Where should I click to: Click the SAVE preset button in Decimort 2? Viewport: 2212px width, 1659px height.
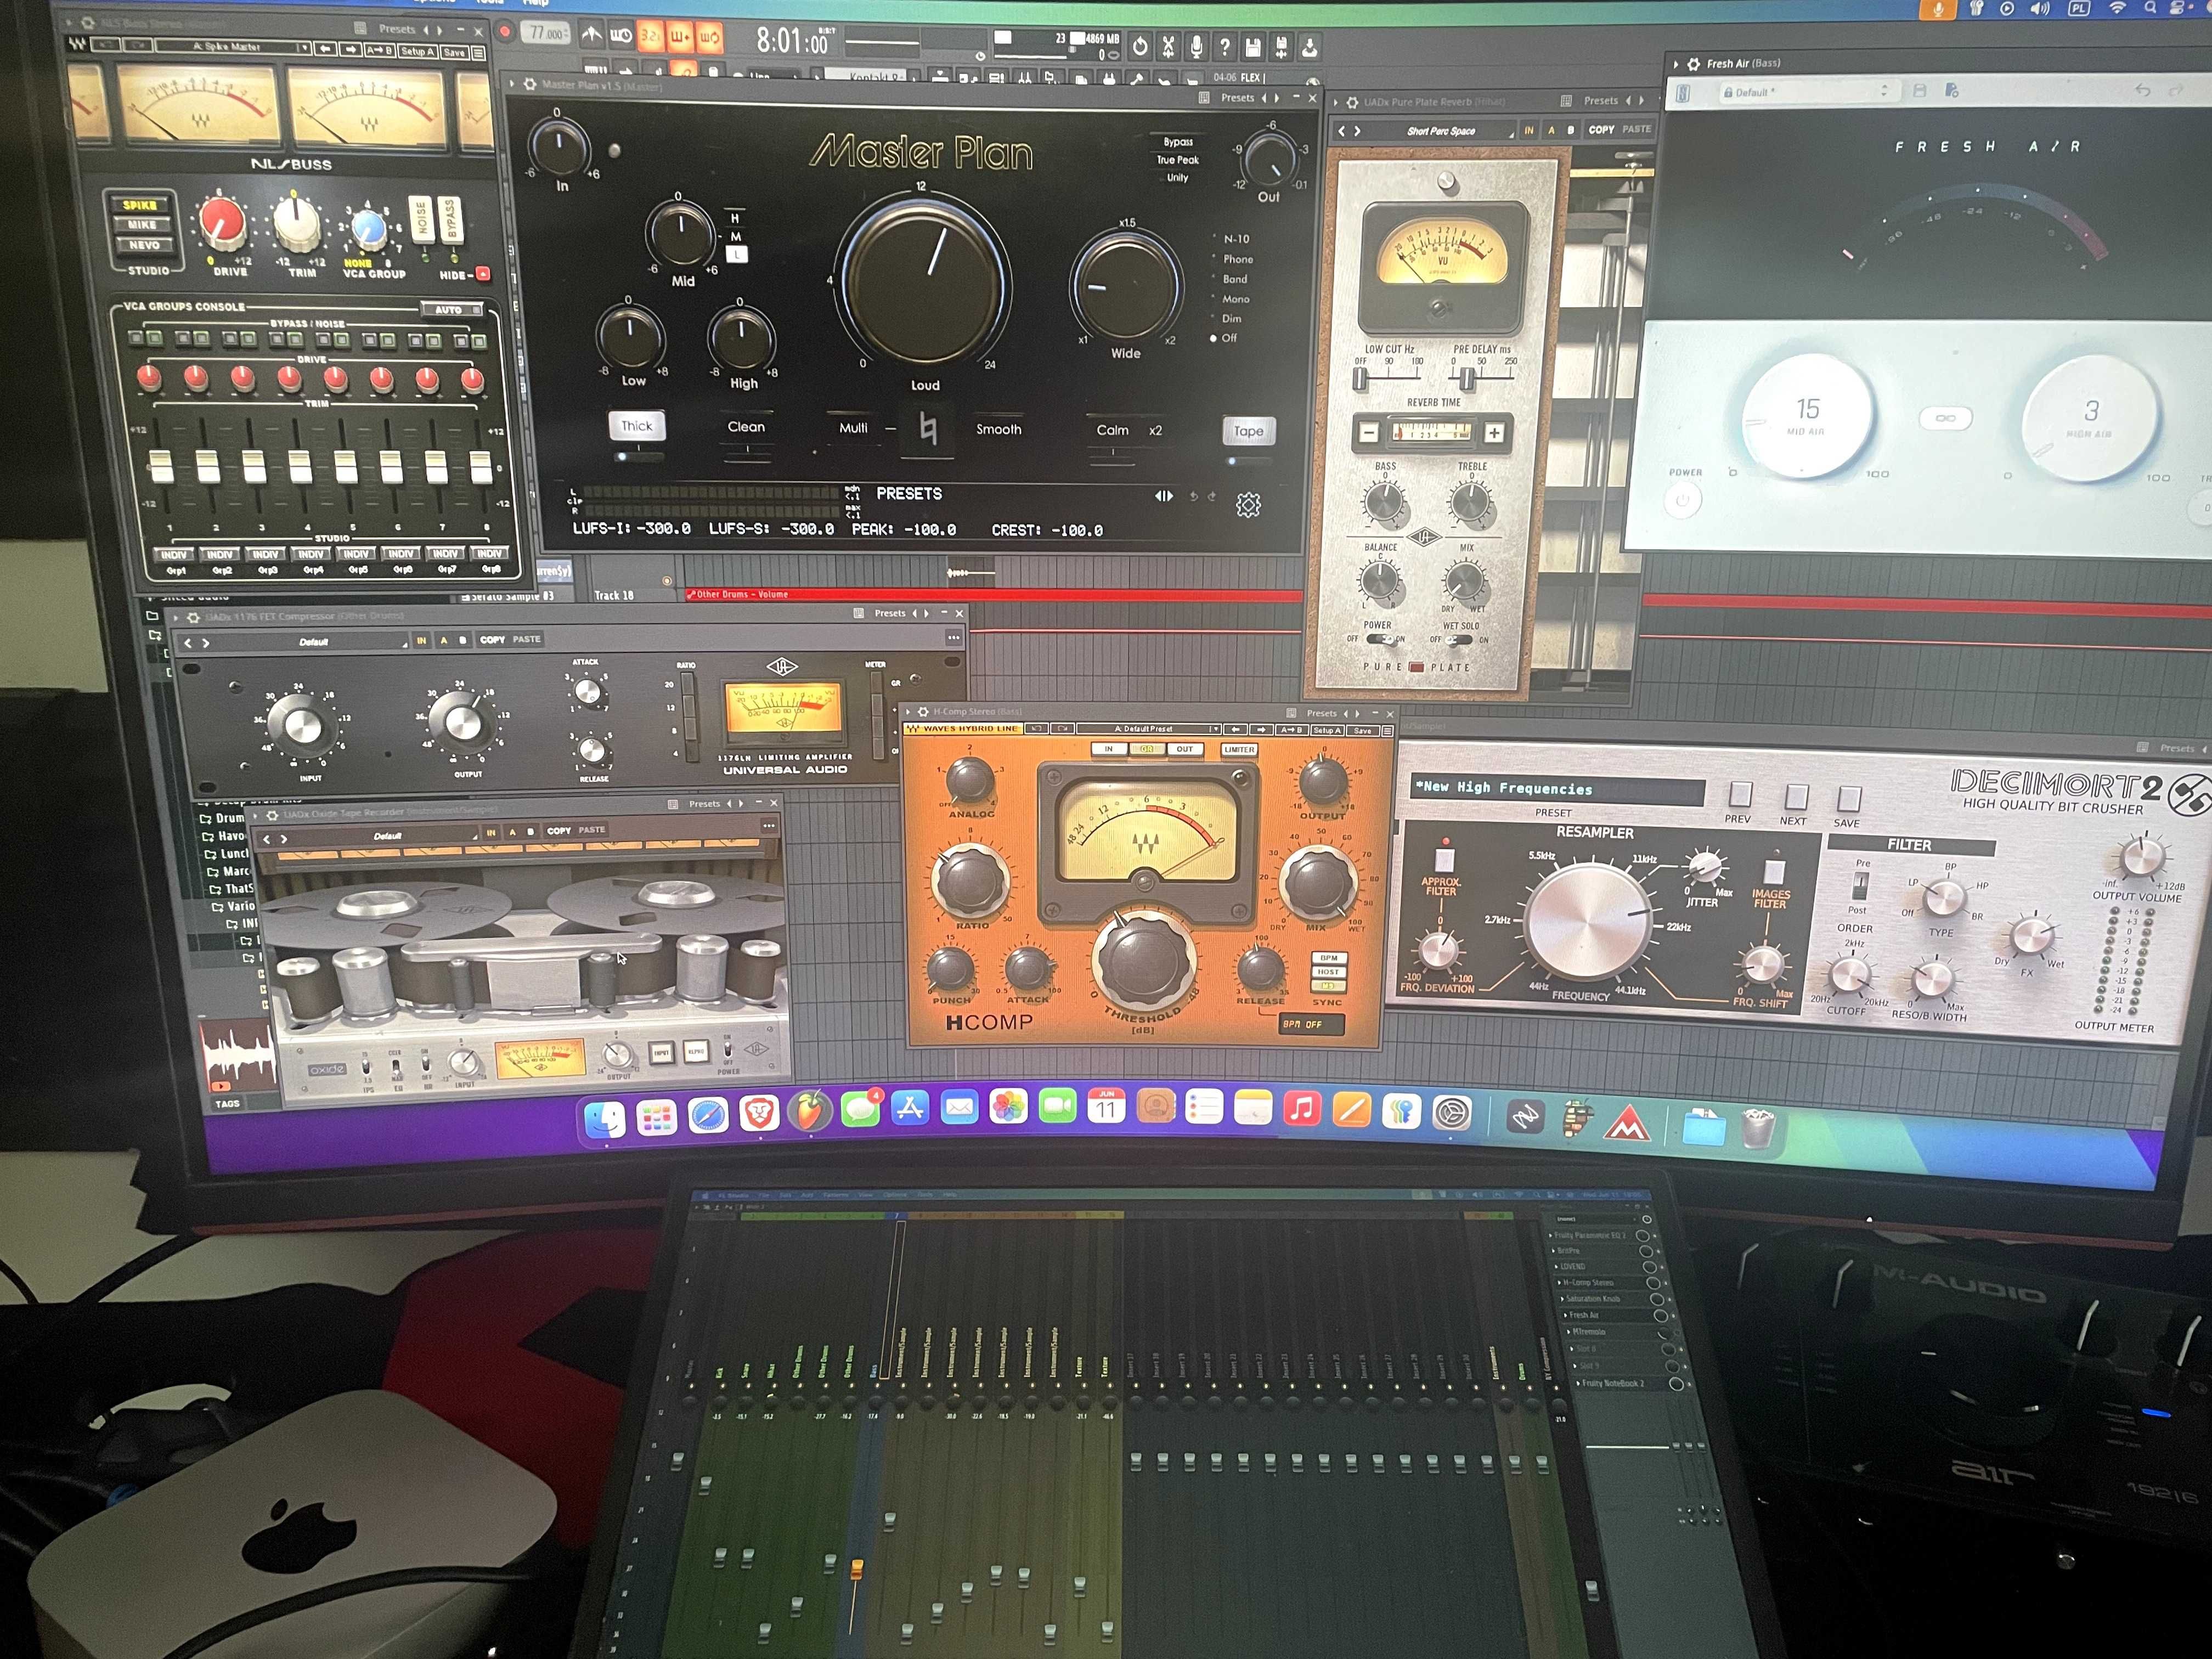point(1848,799)
